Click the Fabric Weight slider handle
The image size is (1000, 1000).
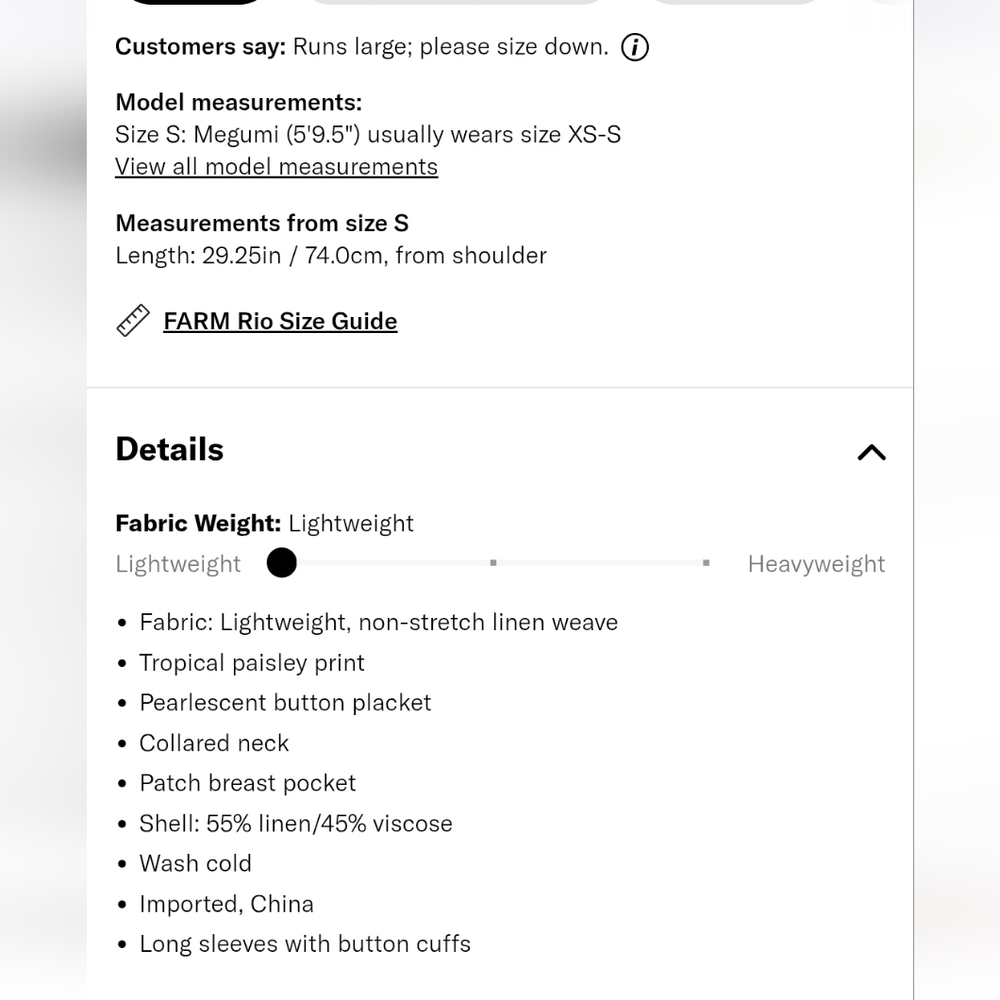[282, 563]
